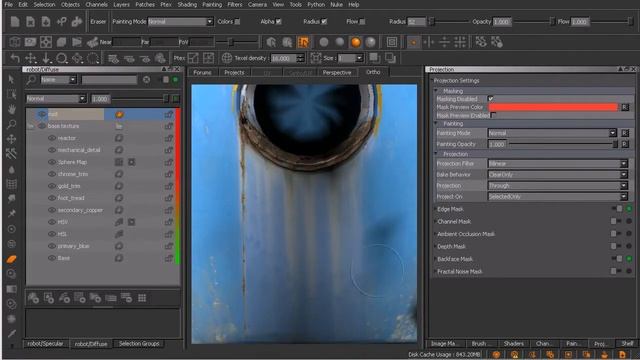Select the orange sphere lighting mode
The height and width of the screenshot is (360, 640).
(x=356, y=42)
